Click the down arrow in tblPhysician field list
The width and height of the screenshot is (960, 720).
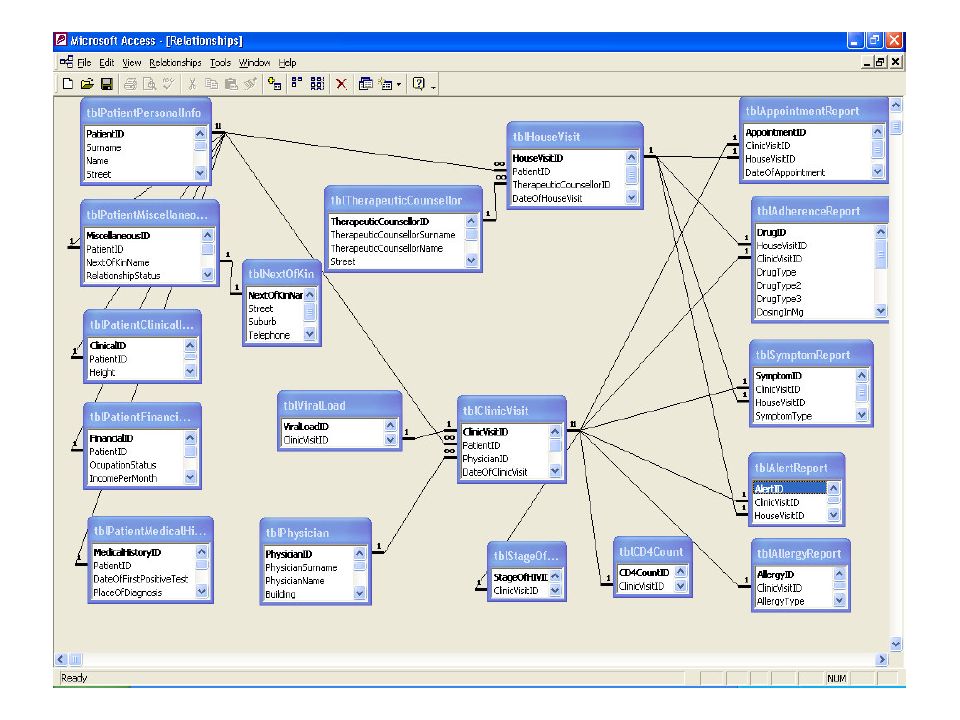click(x=359, y=593)
